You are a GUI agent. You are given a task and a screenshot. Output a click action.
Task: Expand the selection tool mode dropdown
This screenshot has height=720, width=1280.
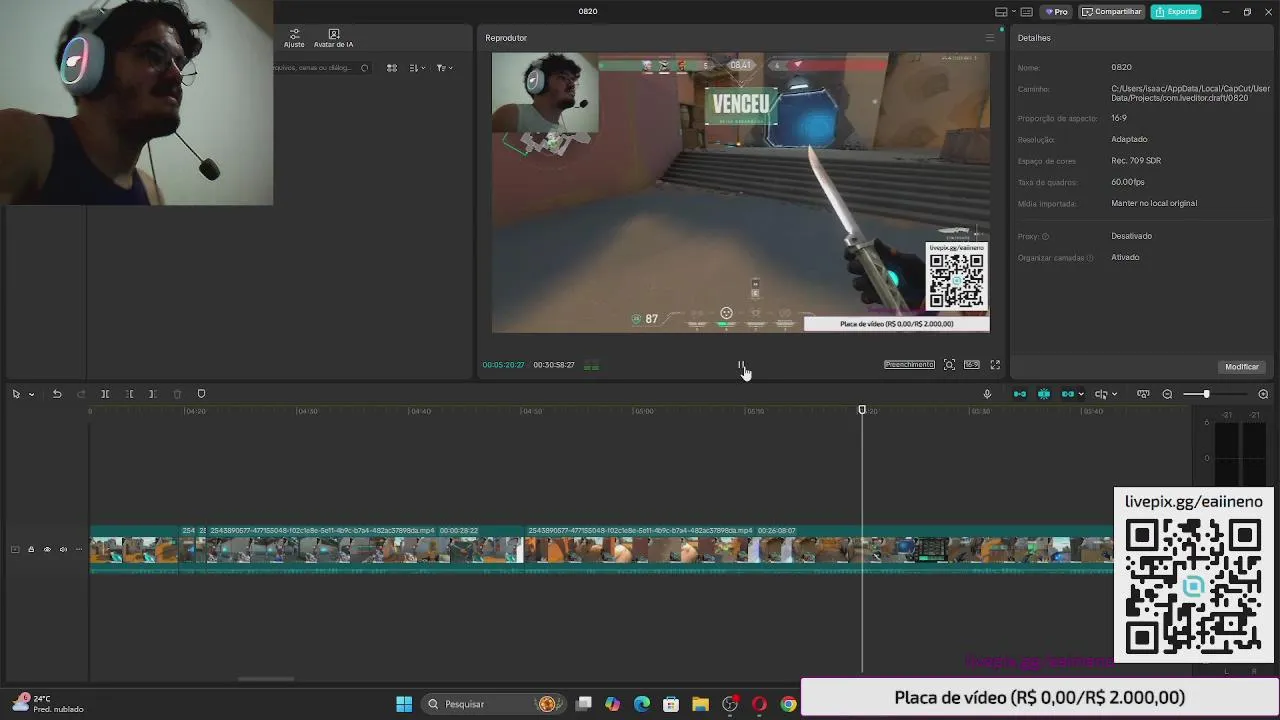pos(31,394)
